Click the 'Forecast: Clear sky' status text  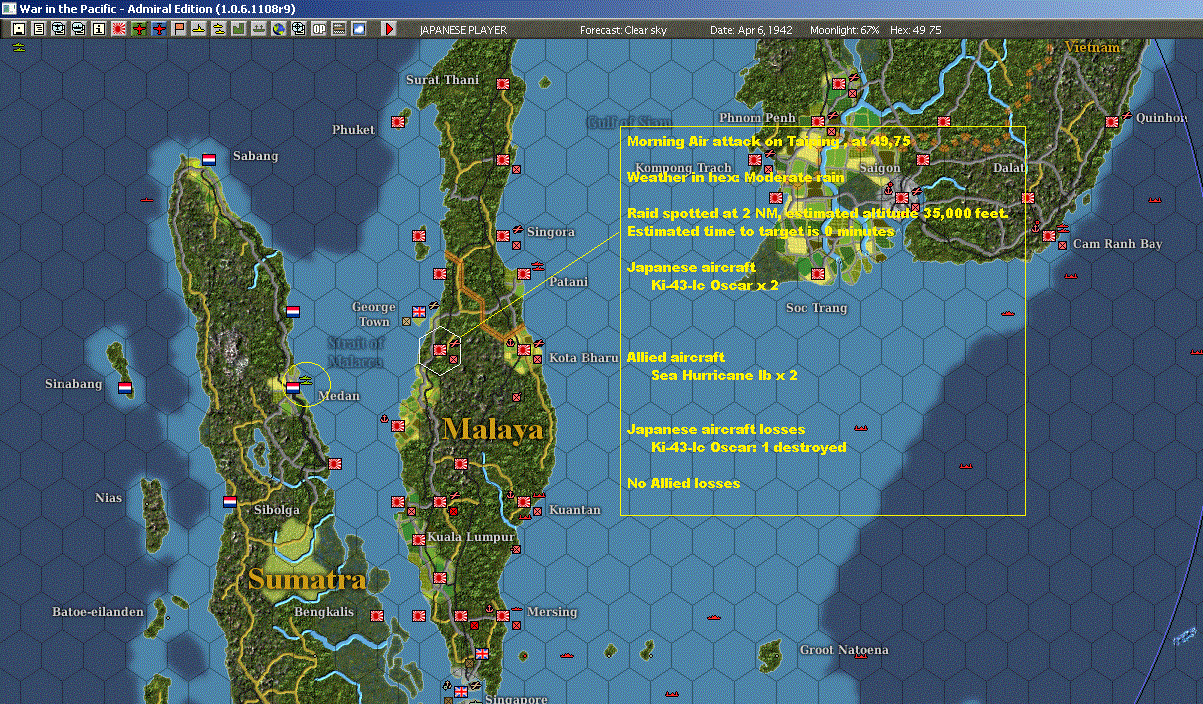click(x=623, y=30)
